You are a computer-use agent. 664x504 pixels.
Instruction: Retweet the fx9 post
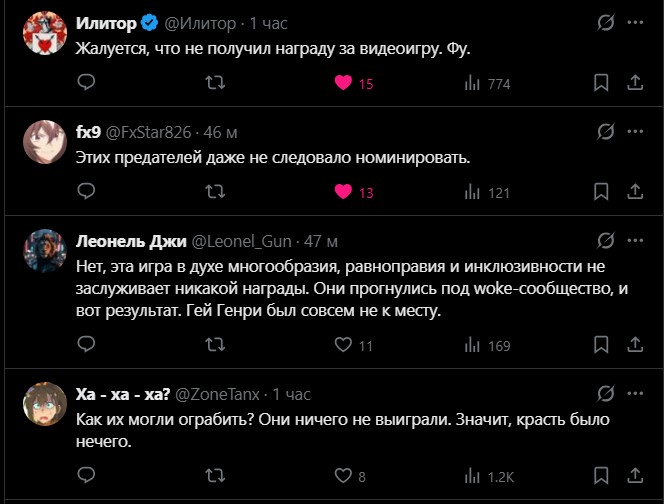click(x=214, y=192)
